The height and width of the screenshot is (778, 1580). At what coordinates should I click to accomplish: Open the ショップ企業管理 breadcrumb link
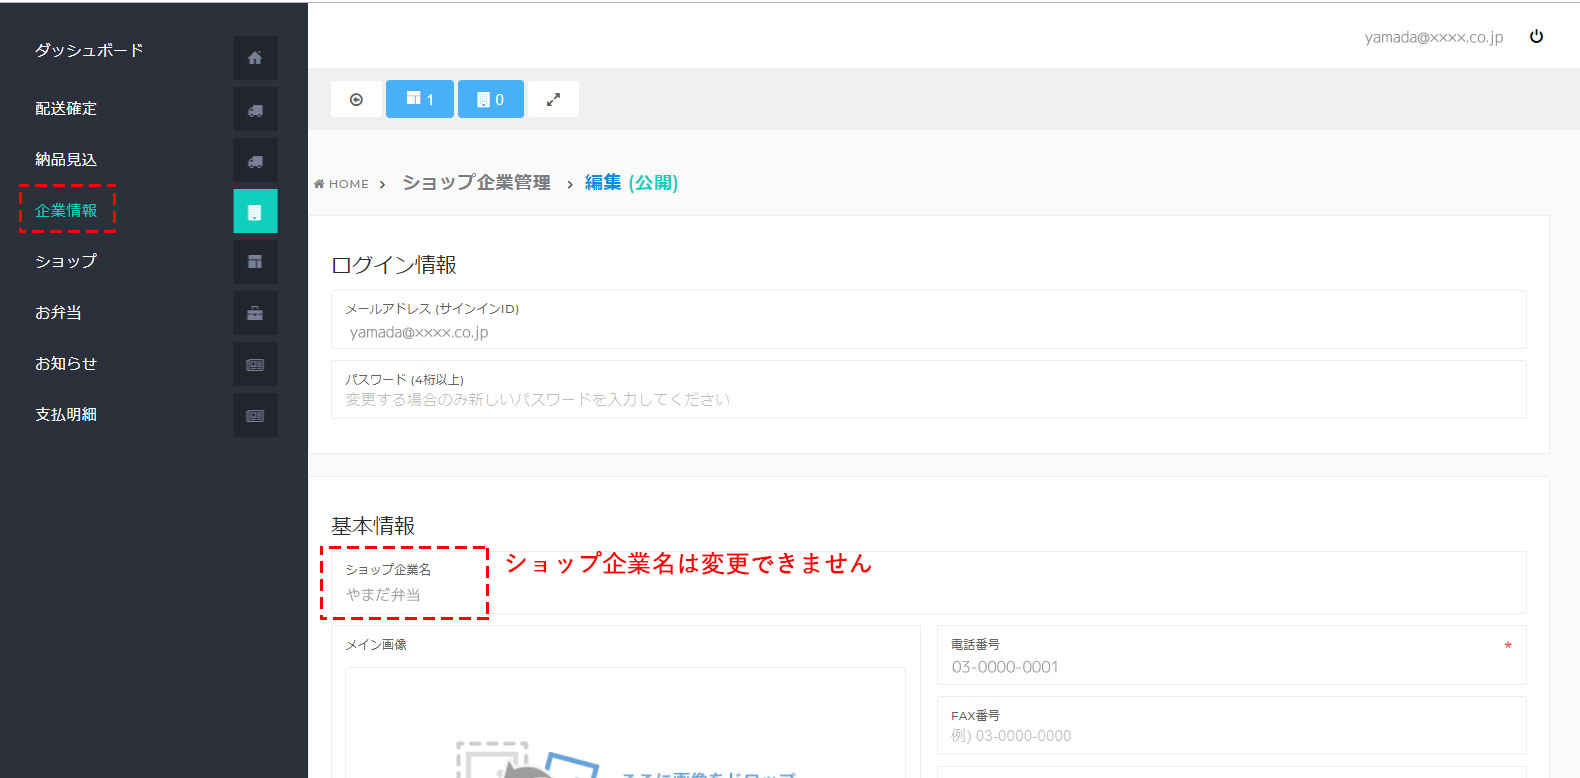[476, 183]
